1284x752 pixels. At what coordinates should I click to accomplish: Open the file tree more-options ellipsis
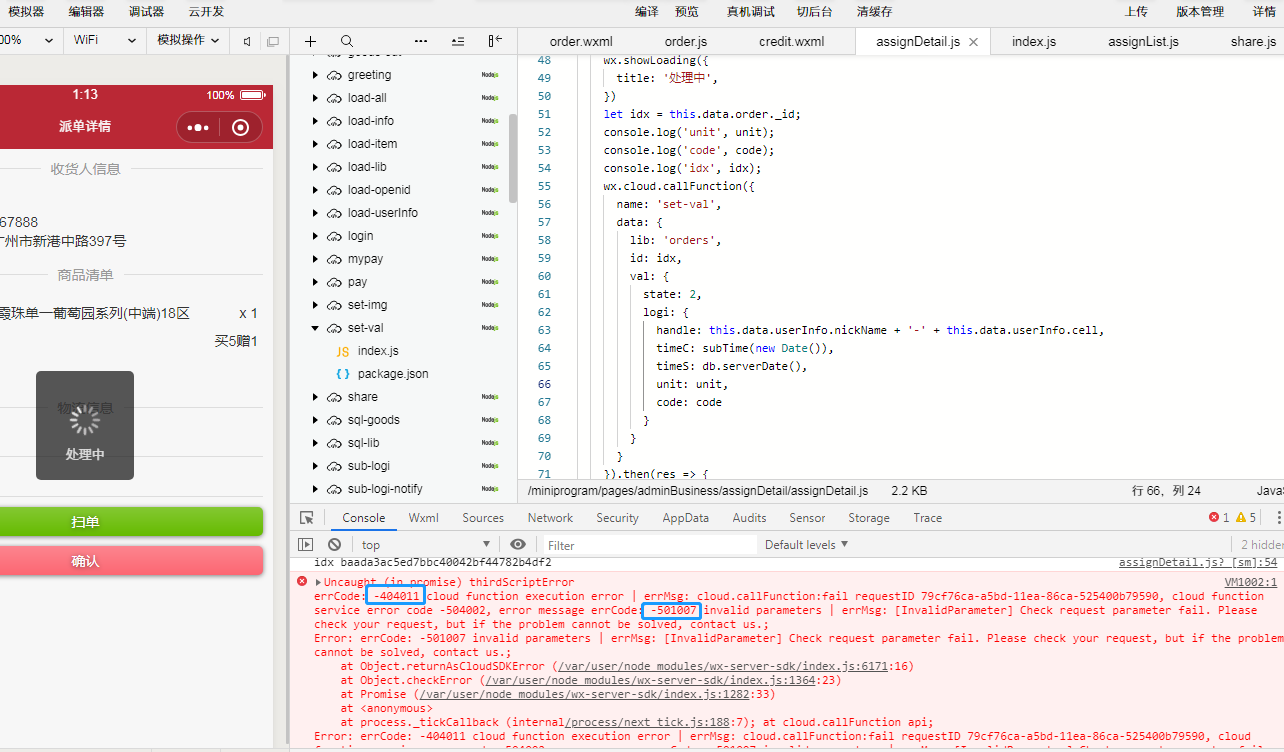[x=420, y=41]
